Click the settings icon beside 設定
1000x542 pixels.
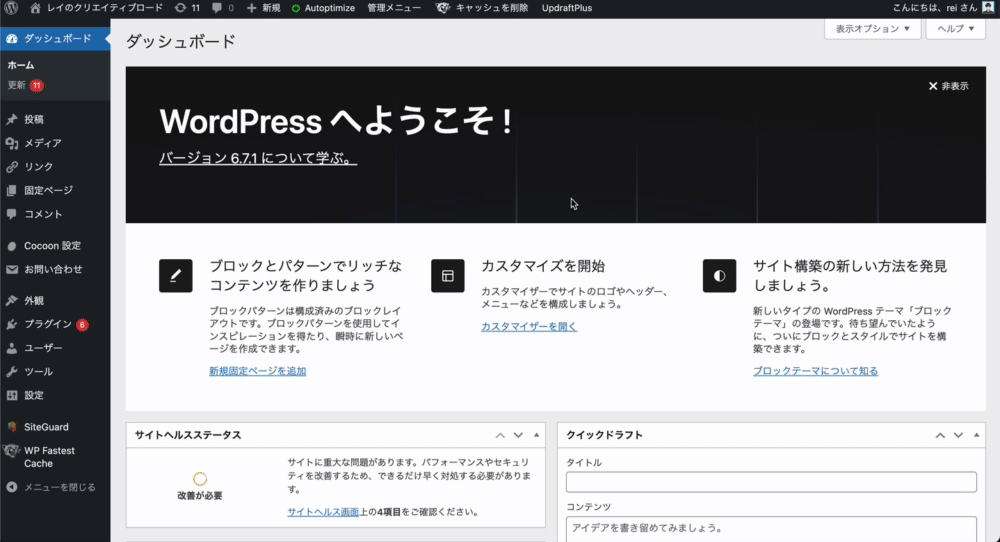12,395
